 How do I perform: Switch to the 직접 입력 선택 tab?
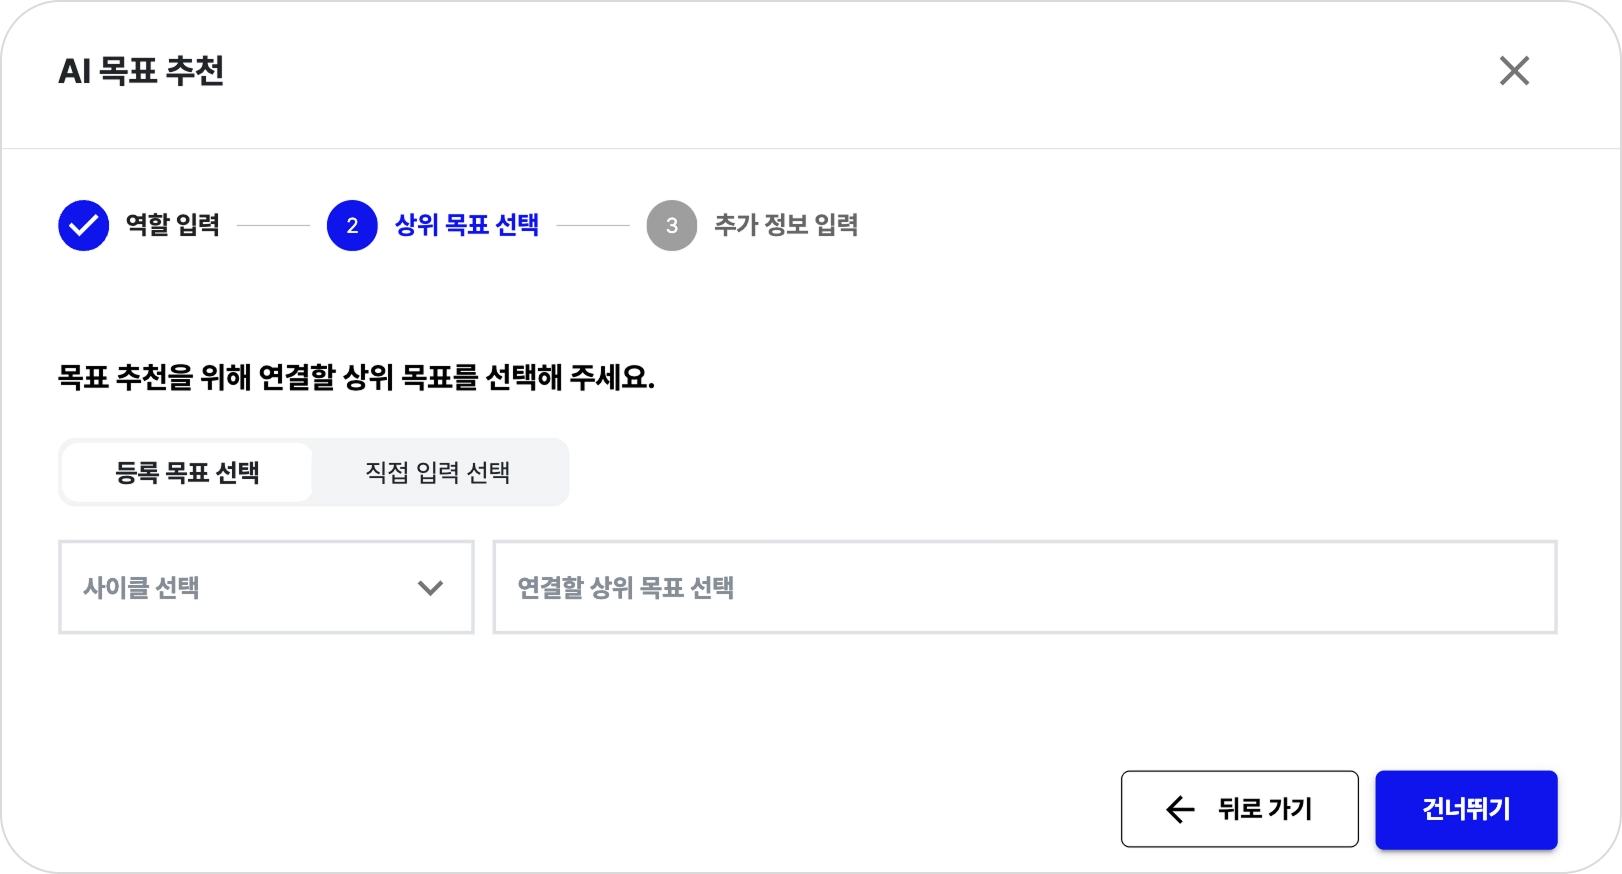(x=438, y=473)
